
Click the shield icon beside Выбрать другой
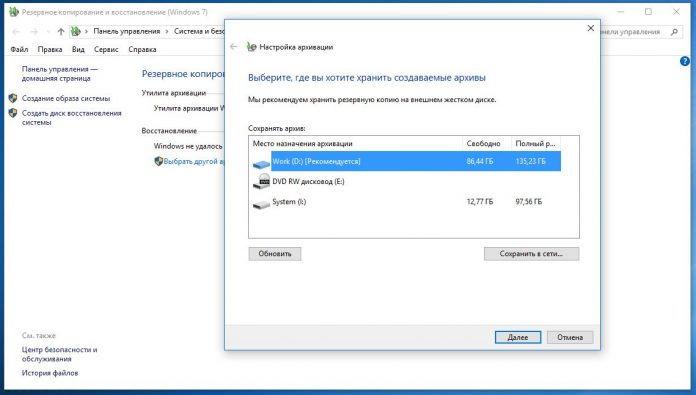158,161
